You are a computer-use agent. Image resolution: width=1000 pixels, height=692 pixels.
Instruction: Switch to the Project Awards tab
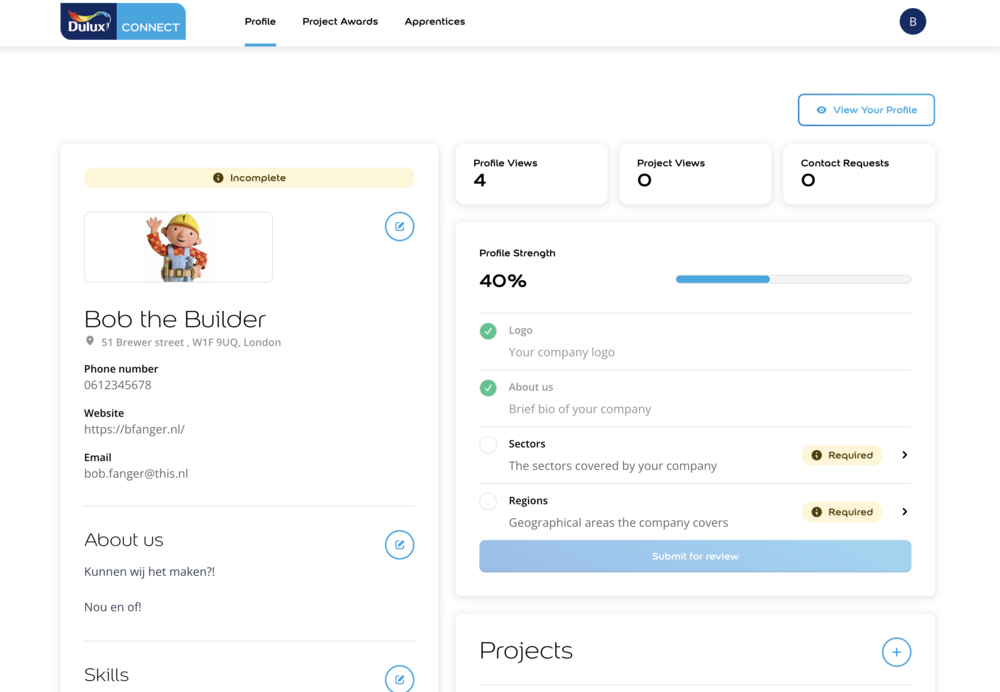click(x=340, y=21)
